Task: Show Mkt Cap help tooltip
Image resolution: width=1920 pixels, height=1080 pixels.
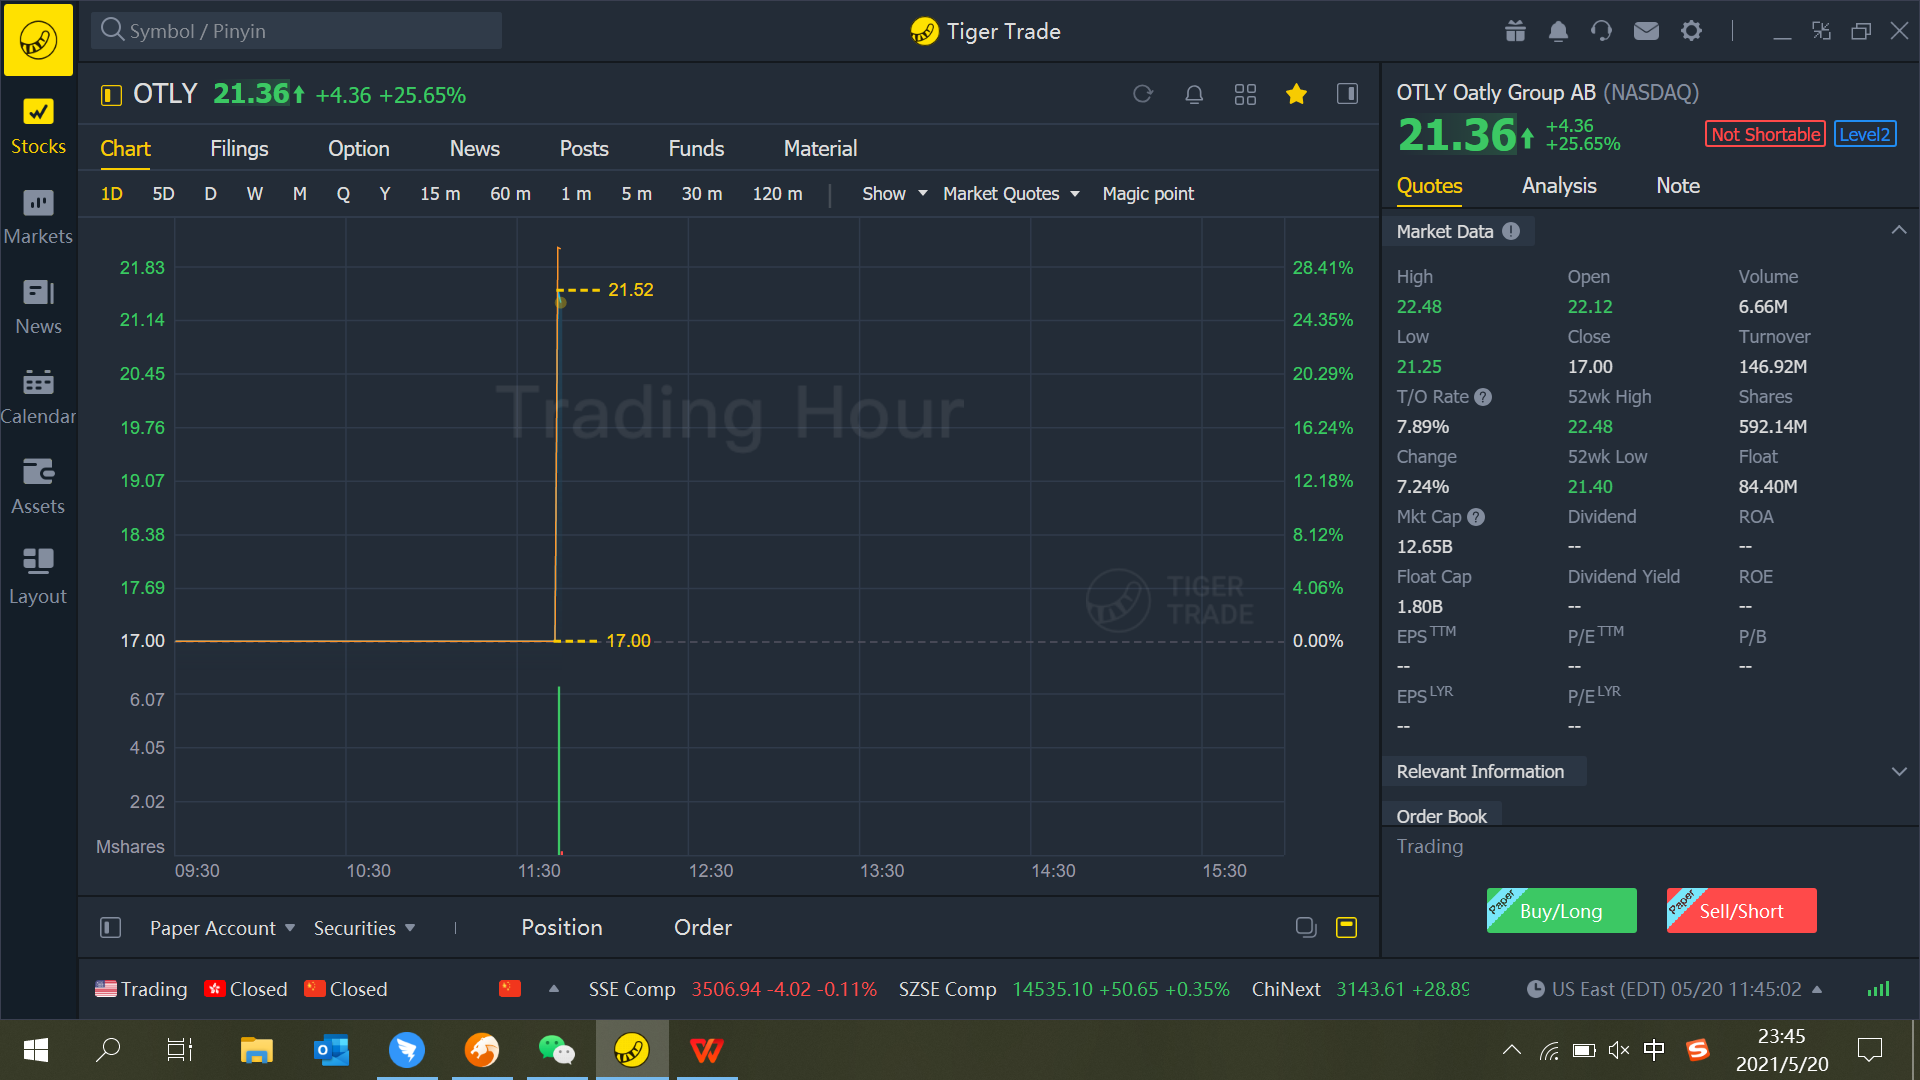Action: tap(1476, 517)
